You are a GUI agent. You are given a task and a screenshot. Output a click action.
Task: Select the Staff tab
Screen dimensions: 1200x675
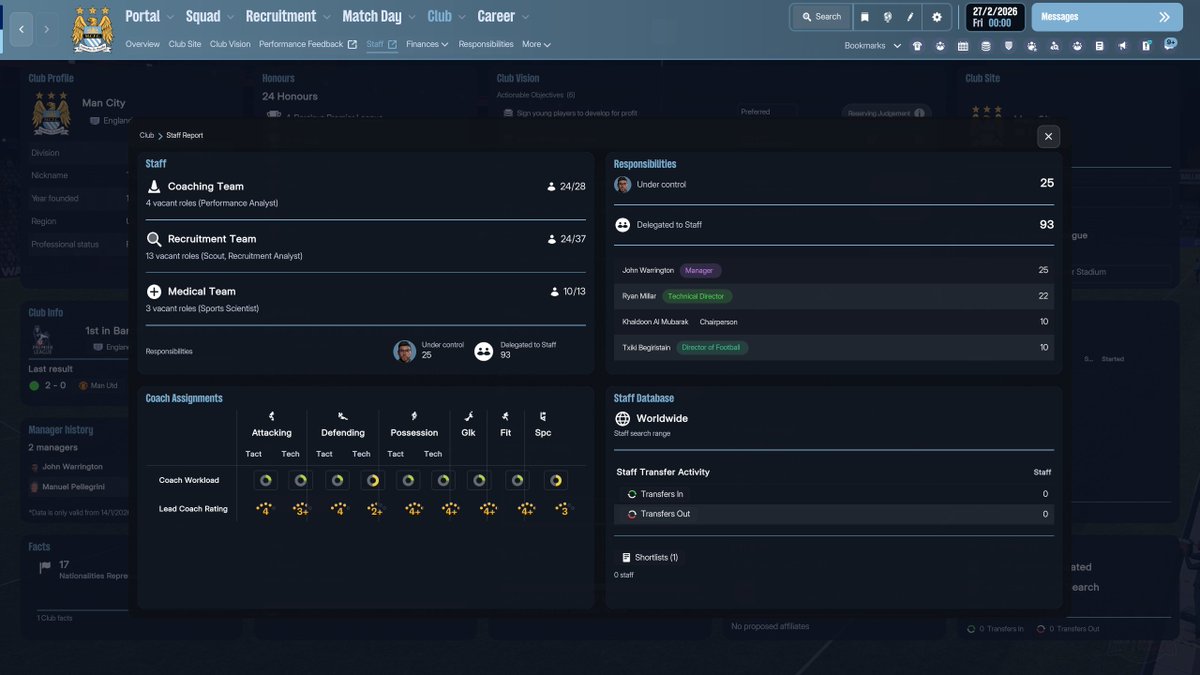pos(382,44)
